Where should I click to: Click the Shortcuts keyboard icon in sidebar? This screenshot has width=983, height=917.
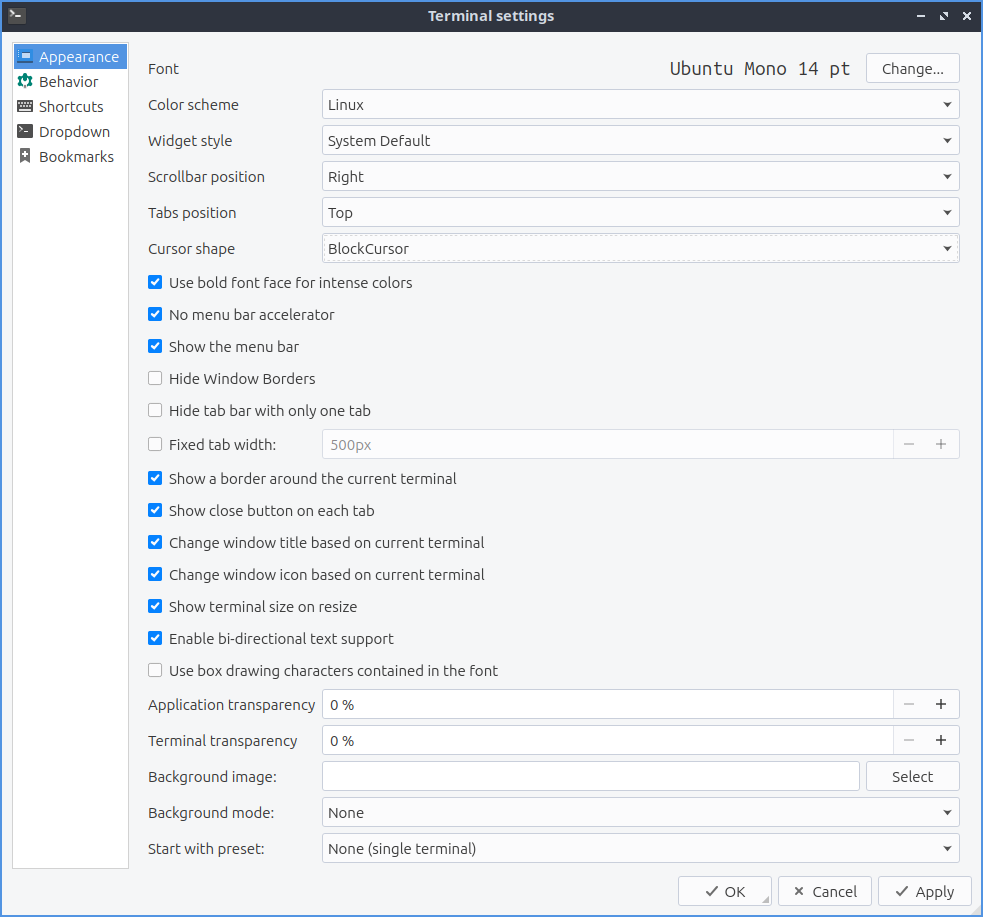(25, 107)
